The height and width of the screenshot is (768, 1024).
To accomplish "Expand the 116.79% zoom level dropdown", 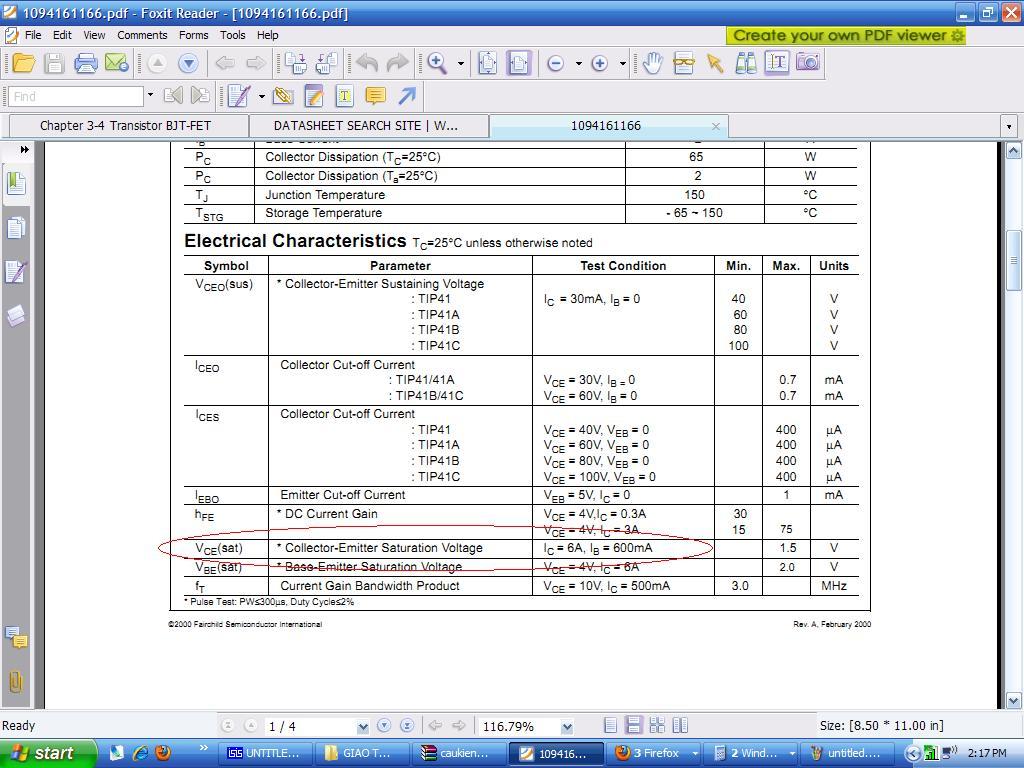I will 567,727.
